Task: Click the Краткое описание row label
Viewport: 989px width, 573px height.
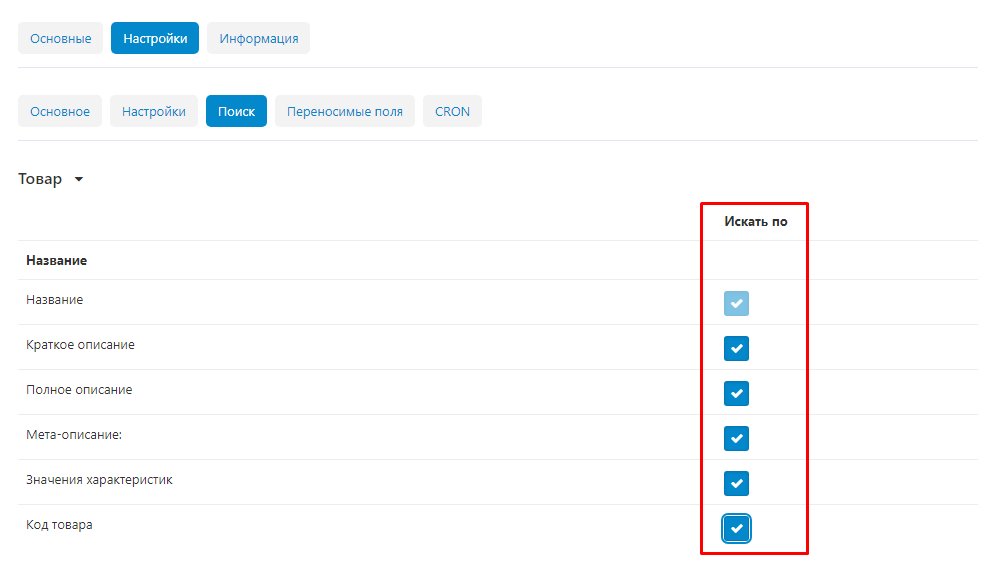Action: [80, 345]
